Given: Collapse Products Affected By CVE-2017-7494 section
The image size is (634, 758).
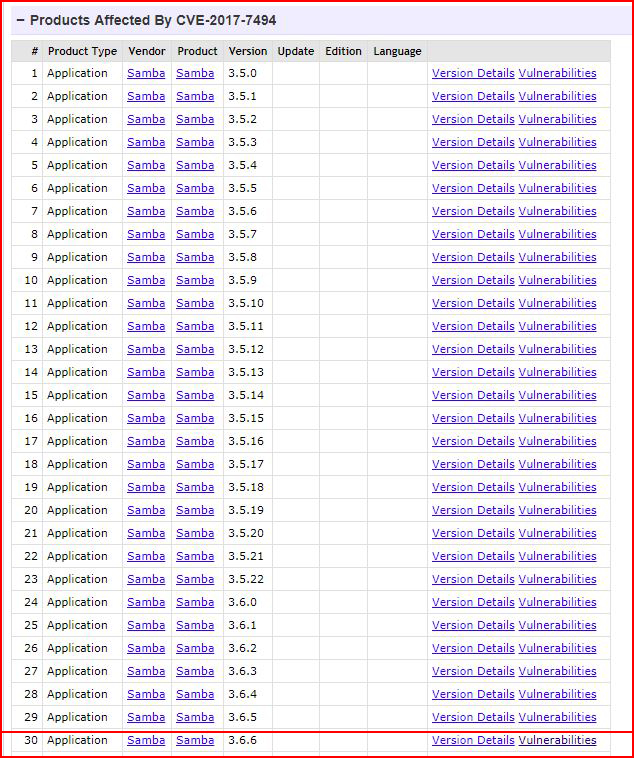Looking at the screenshot, I should [x=20, y=20].
